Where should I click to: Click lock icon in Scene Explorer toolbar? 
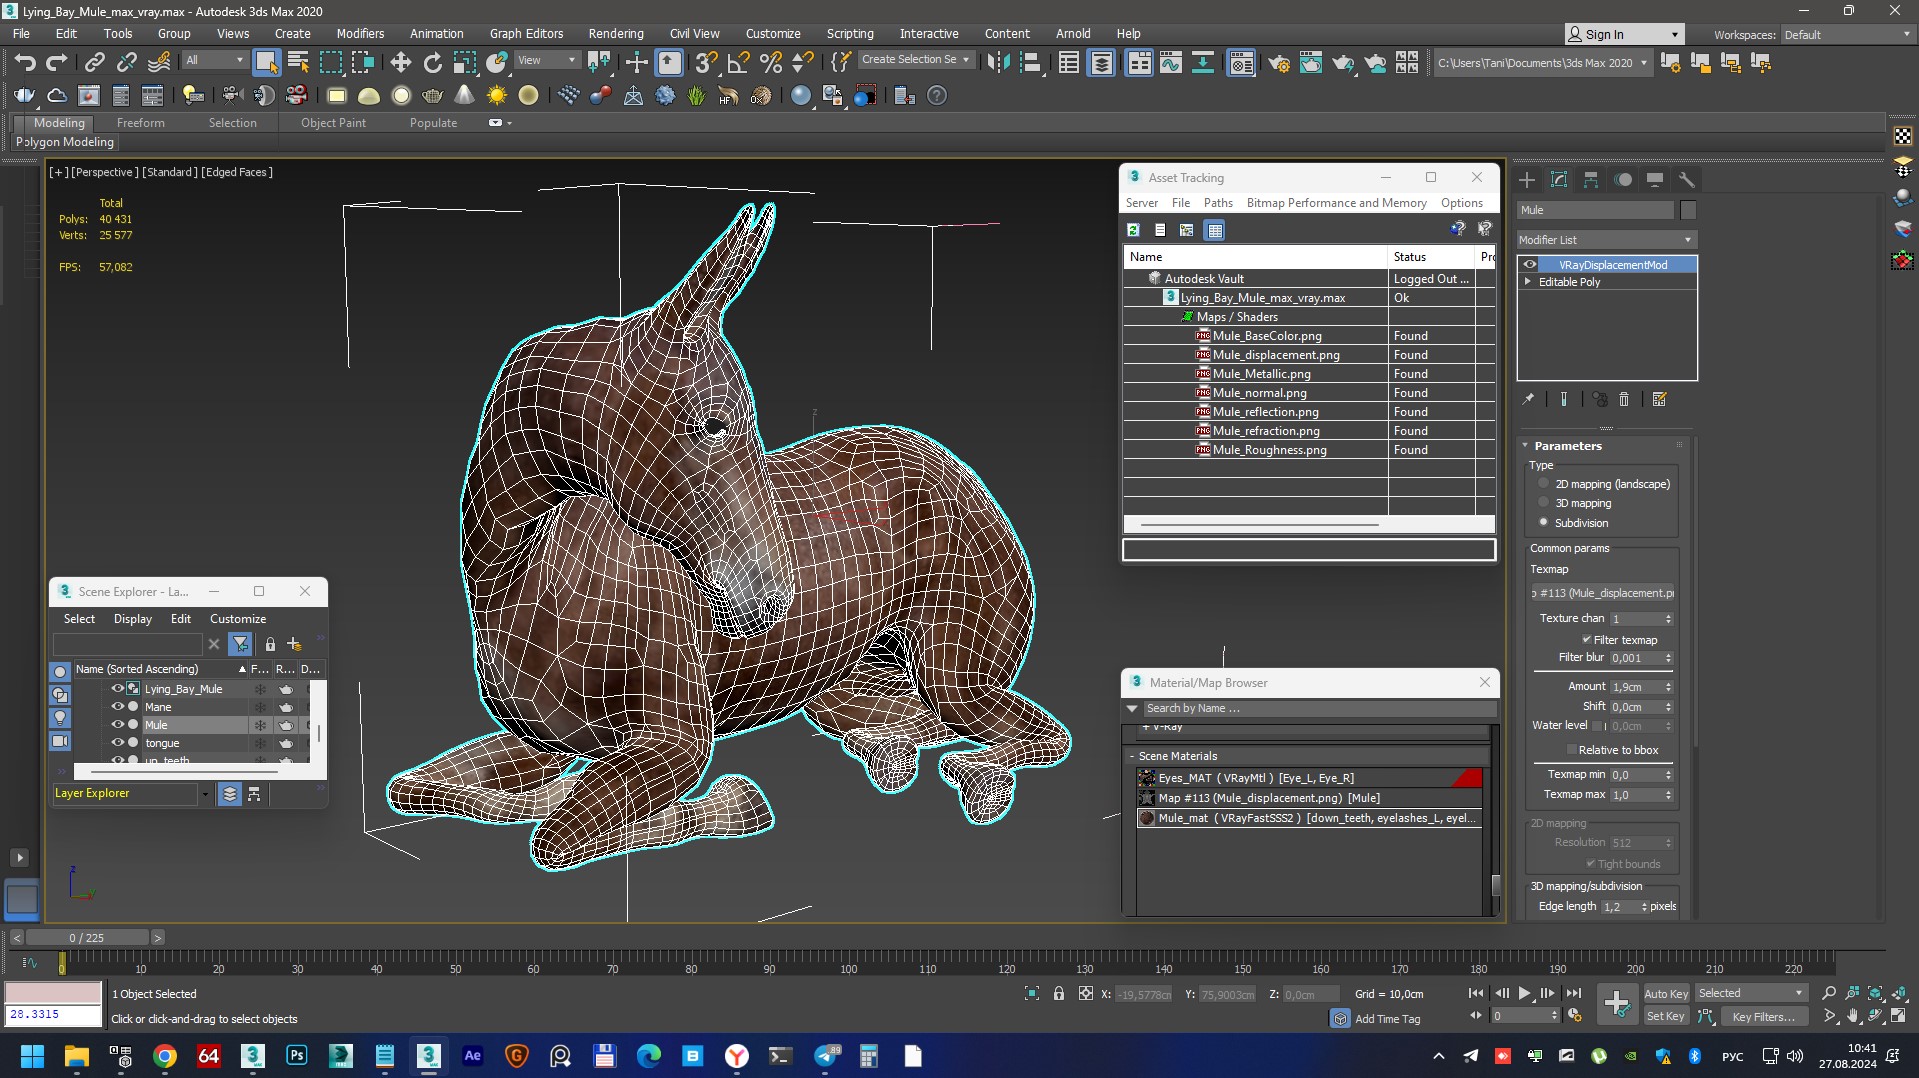pos(270,644)
